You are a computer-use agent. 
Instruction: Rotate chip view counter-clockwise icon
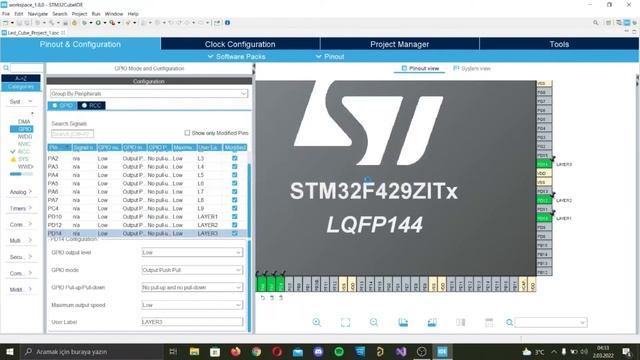coord(432,322)
